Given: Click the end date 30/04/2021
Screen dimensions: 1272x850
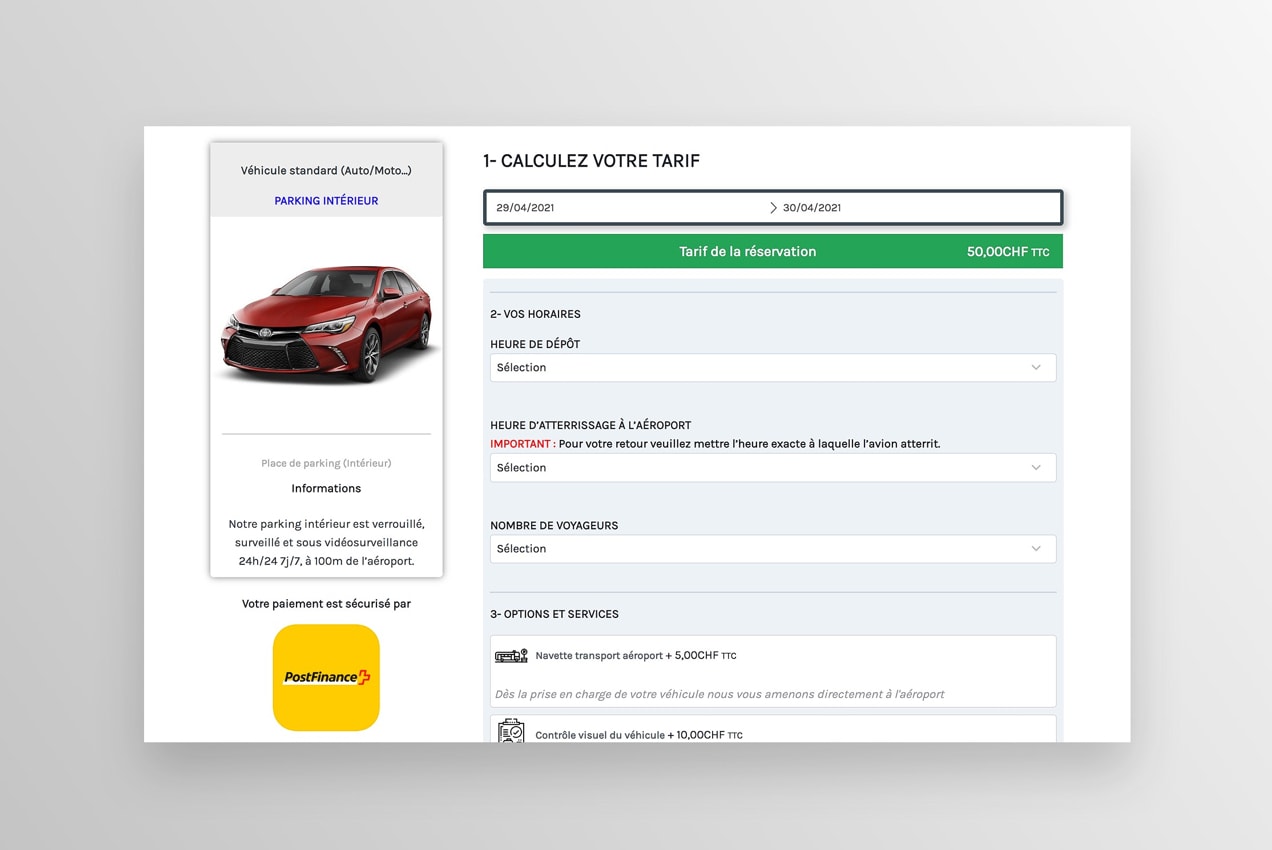Looking at the screenshot, I should [x=812, y=208].
